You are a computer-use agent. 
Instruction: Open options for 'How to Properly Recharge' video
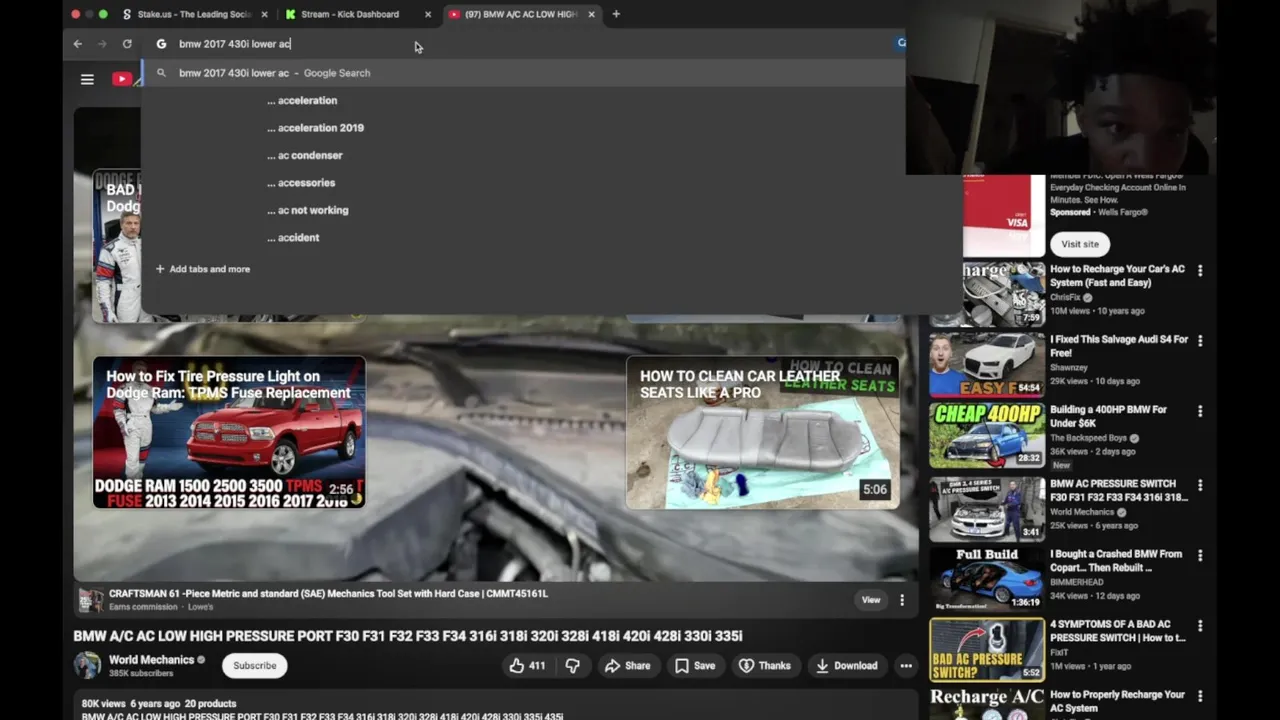coord(1200,696)
